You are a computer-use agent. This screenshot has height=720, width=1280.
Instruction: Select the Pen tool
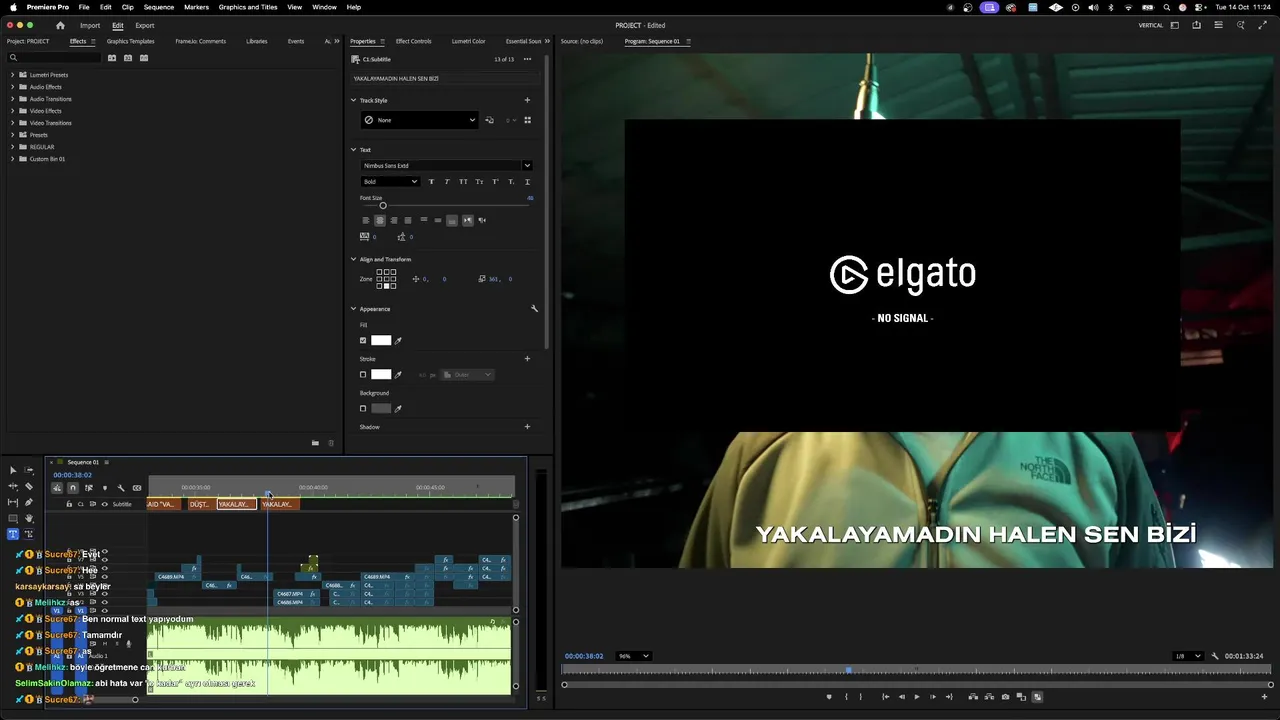click(29, 502)
